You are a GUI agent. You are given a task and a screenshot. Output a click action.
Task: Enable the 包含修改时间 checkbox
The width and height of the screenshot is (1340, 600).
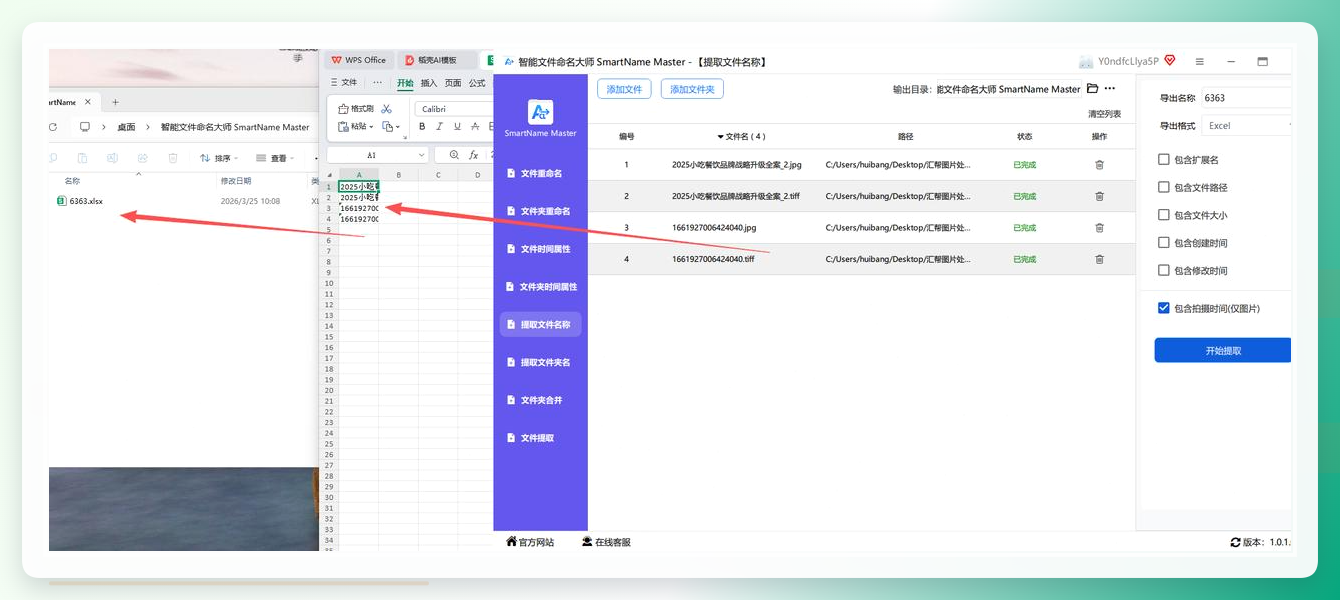(x=1163, y=270)
